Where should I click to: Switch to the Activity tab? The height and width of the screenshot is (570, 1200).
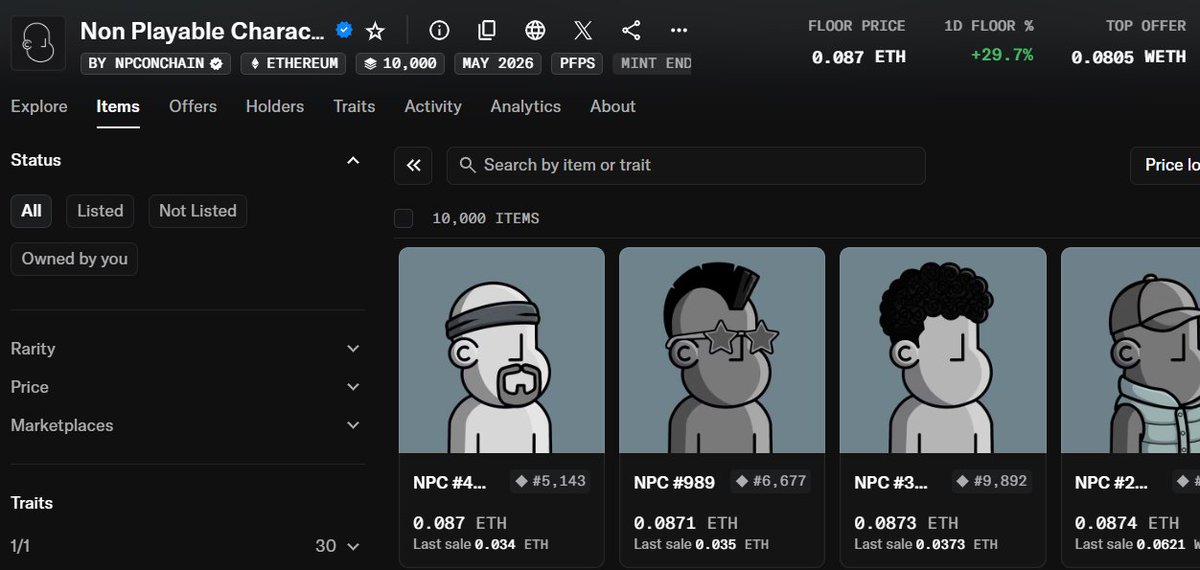[433, 106]
